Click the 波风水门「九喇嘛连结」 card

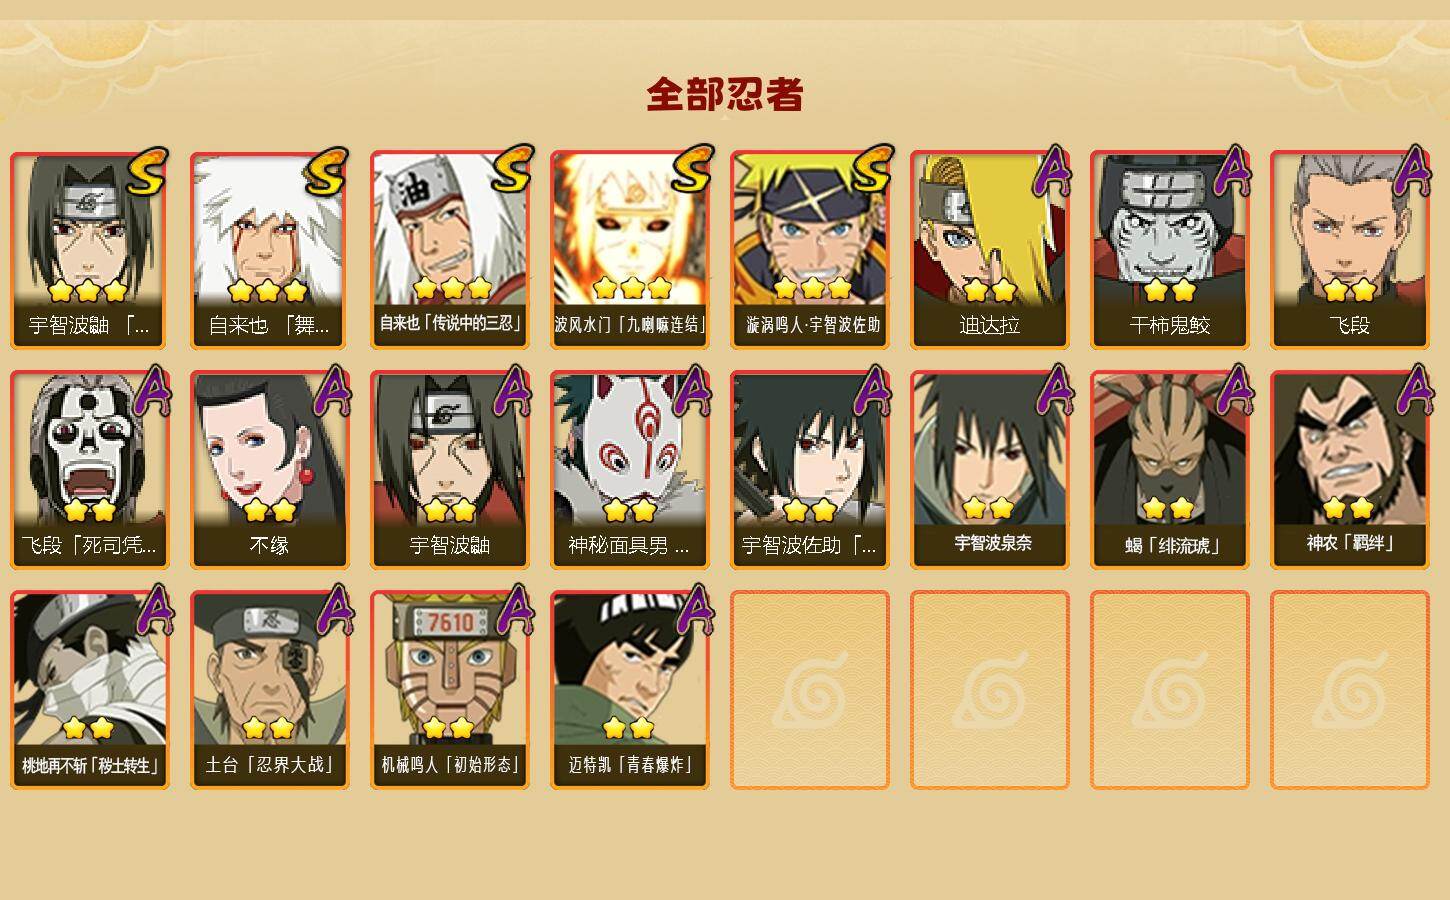[629, 250]
